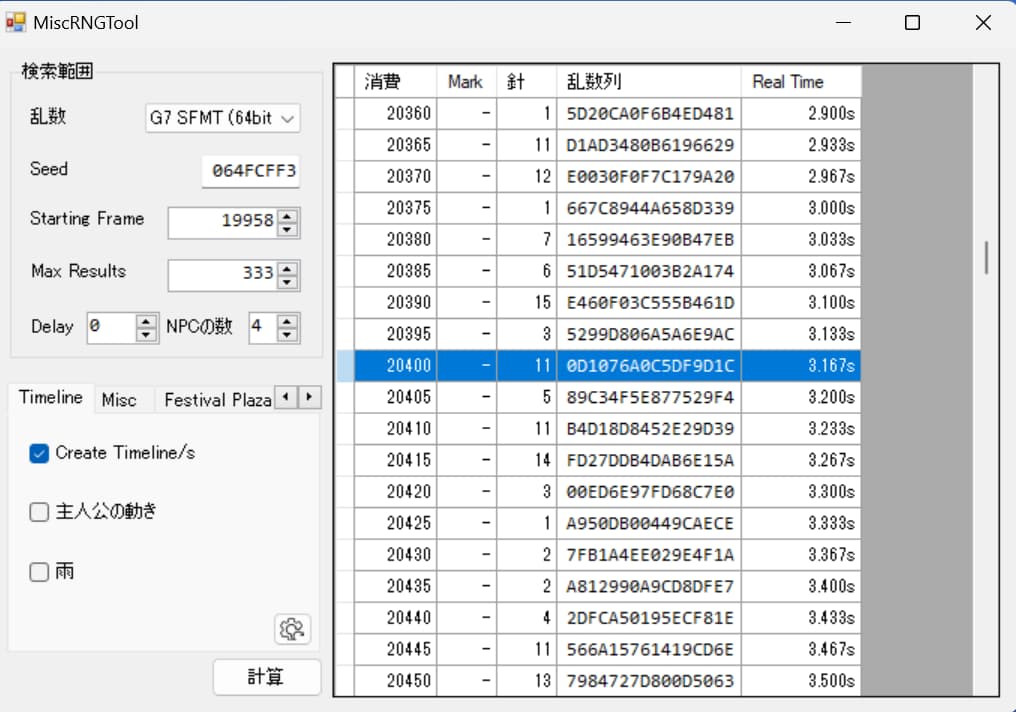
Task: Maximize the MiscRNGTool window
Action: pyautogui.click(x=912, y=23)
